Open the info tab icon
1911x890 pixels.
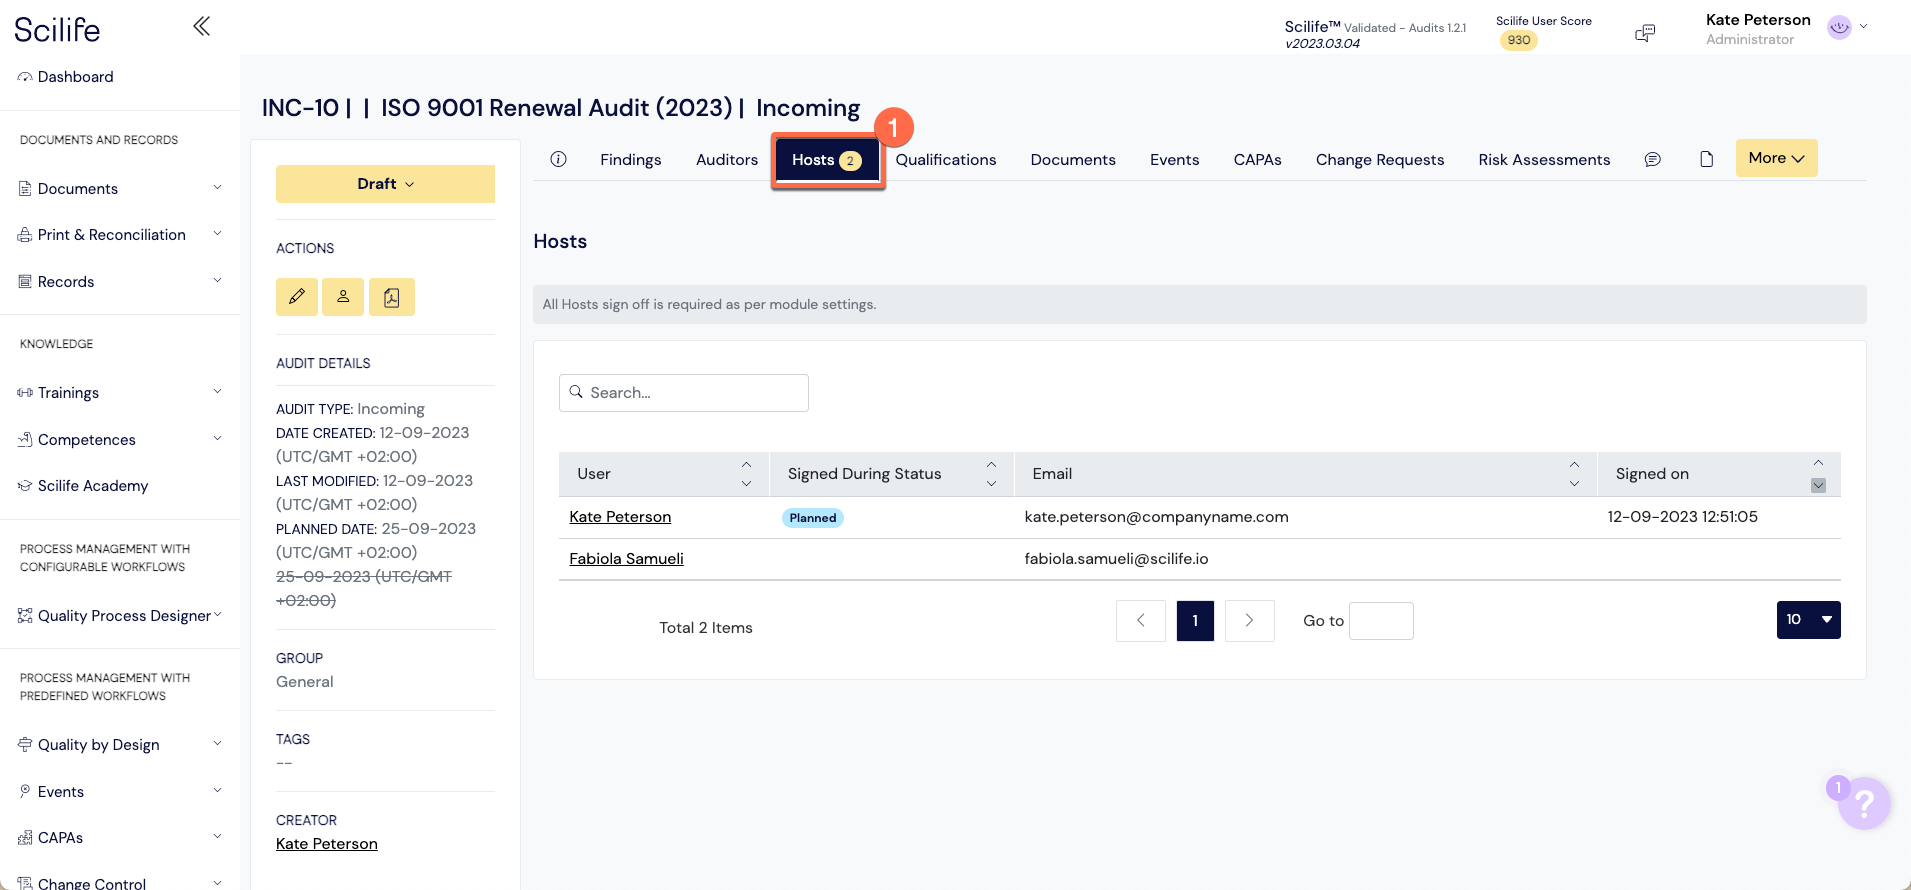pos(559,159)
